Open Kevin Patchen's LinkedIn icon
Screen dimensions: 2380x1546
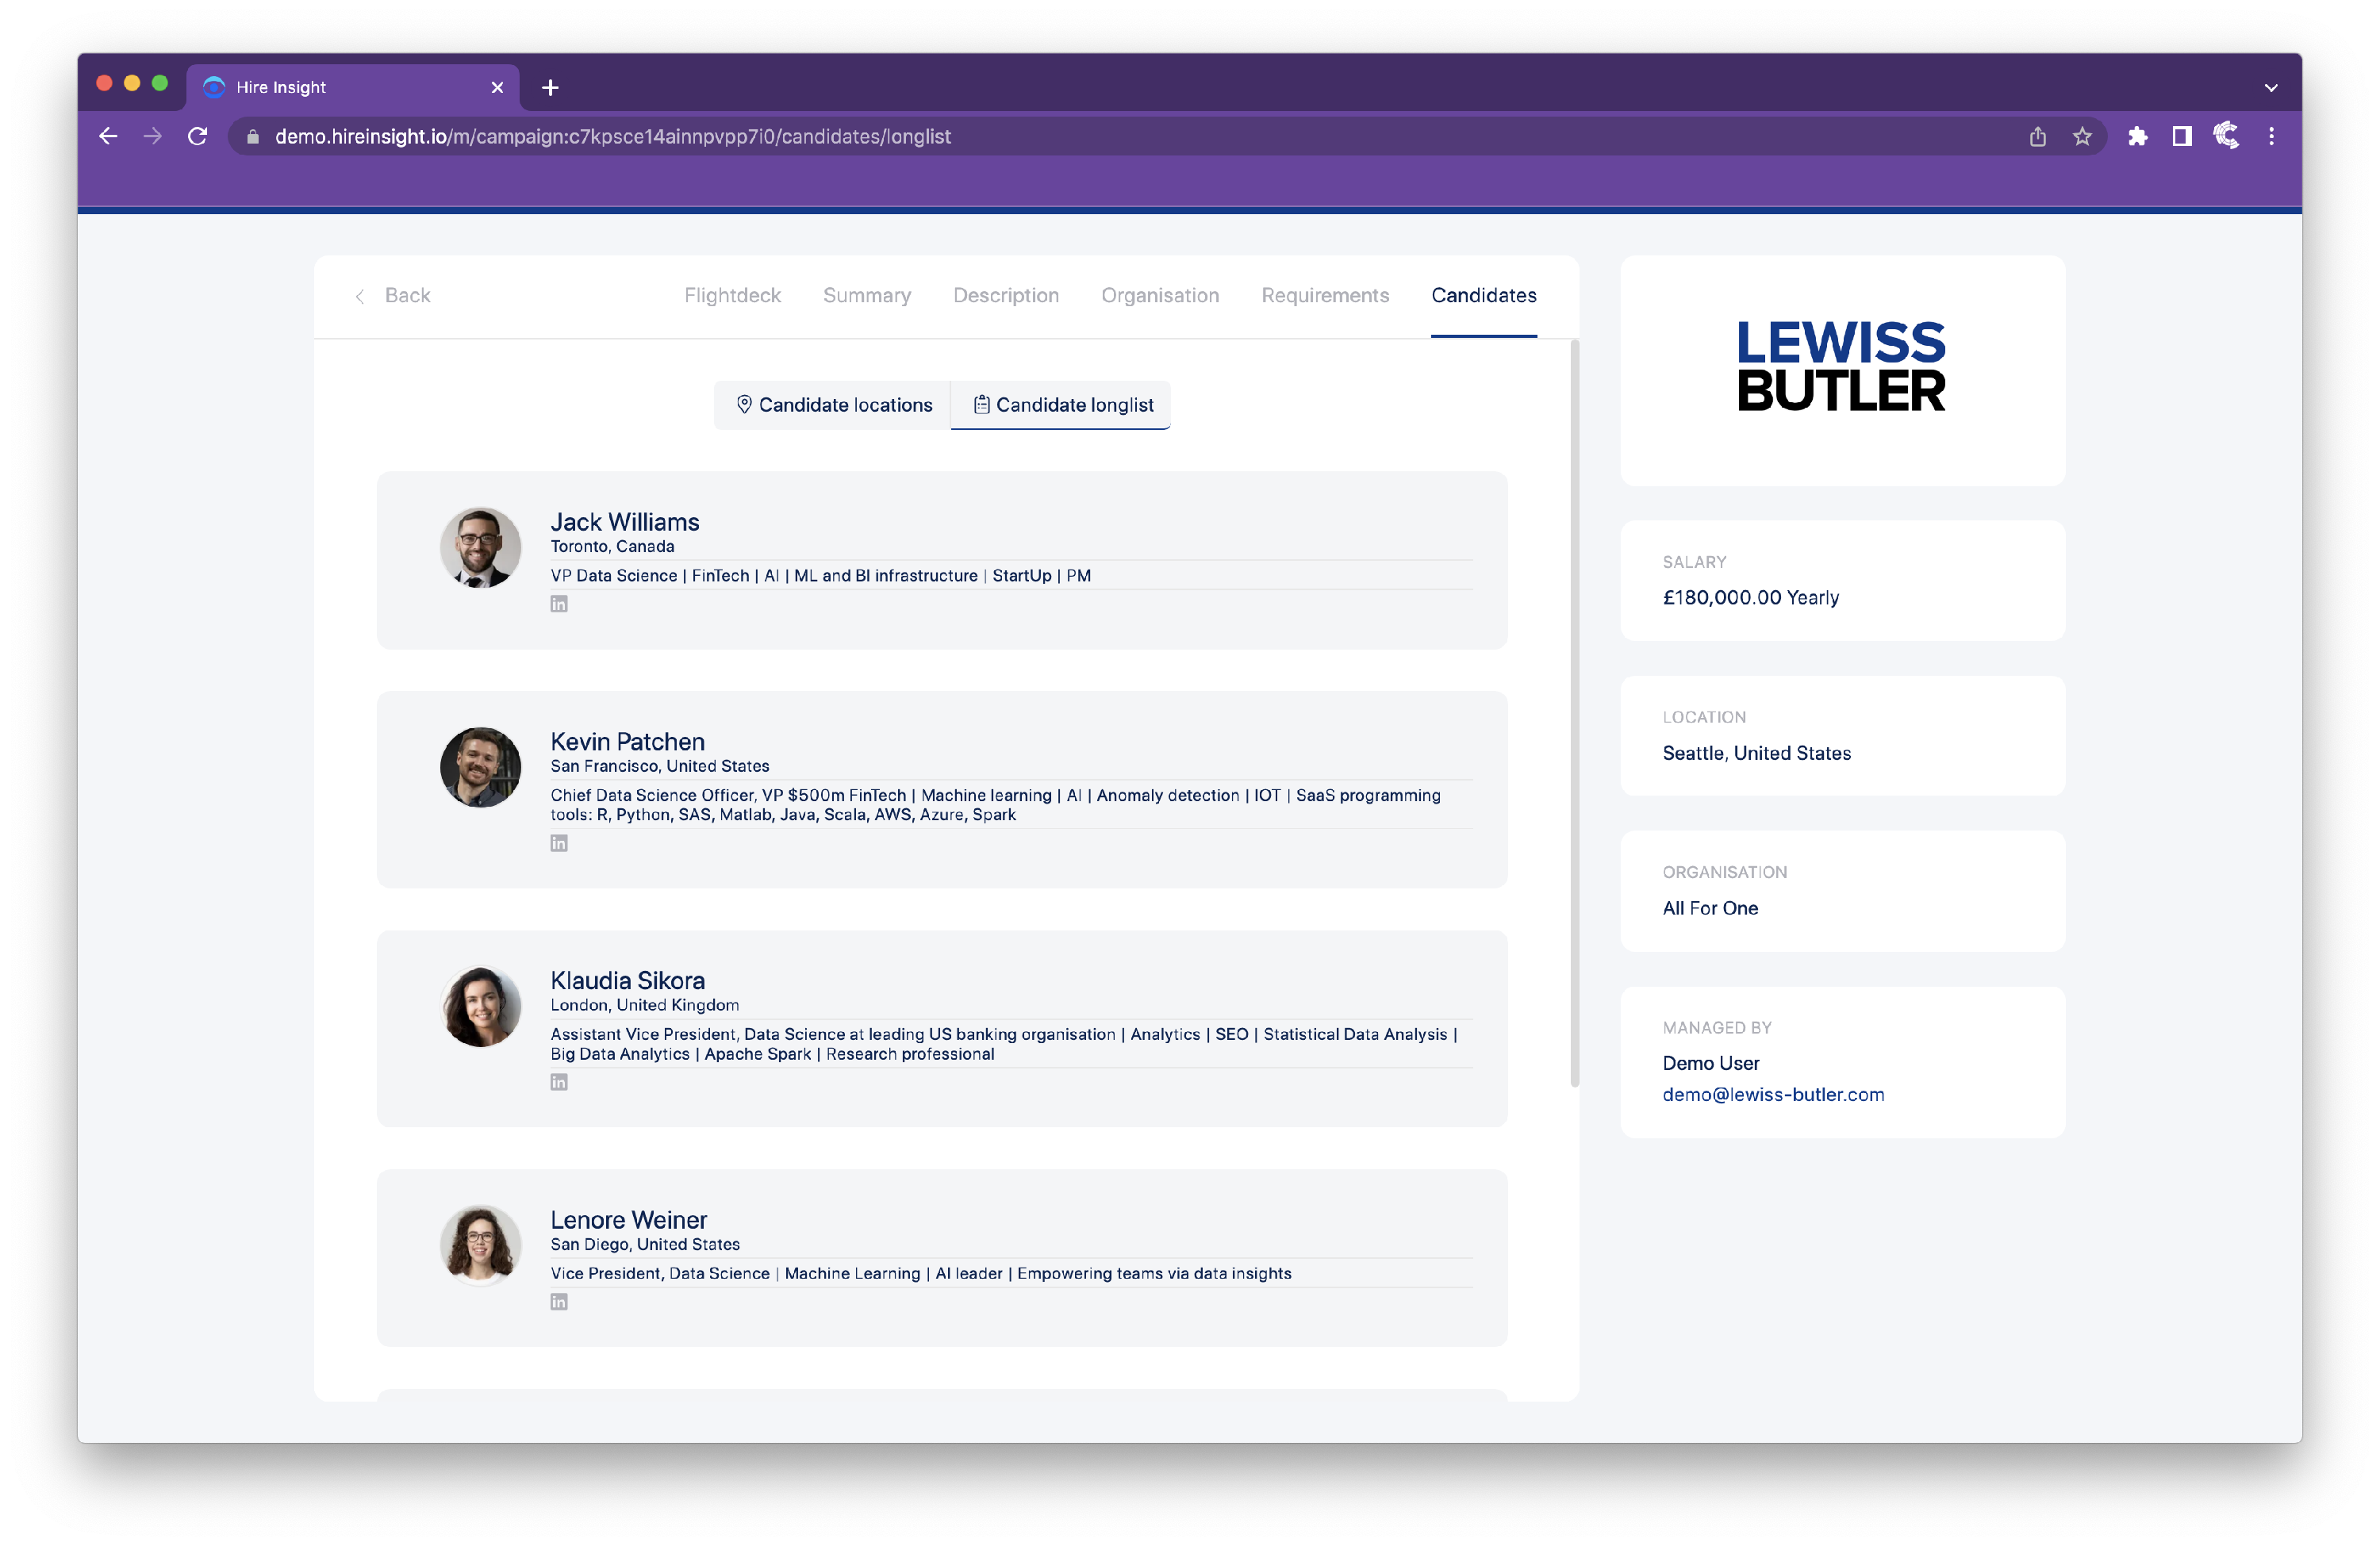point(559,843)
